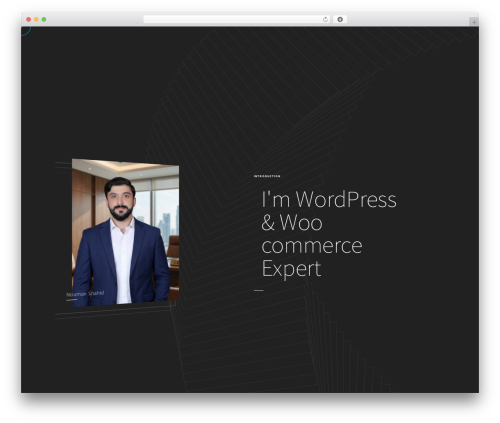Click the browser reload icon
This screenshot has height=423, width=500.
[x=325, y=19]
